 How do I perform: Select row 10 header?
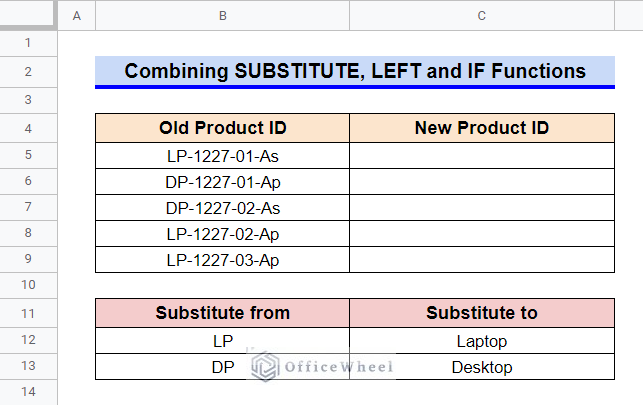[x=28, y=285]
